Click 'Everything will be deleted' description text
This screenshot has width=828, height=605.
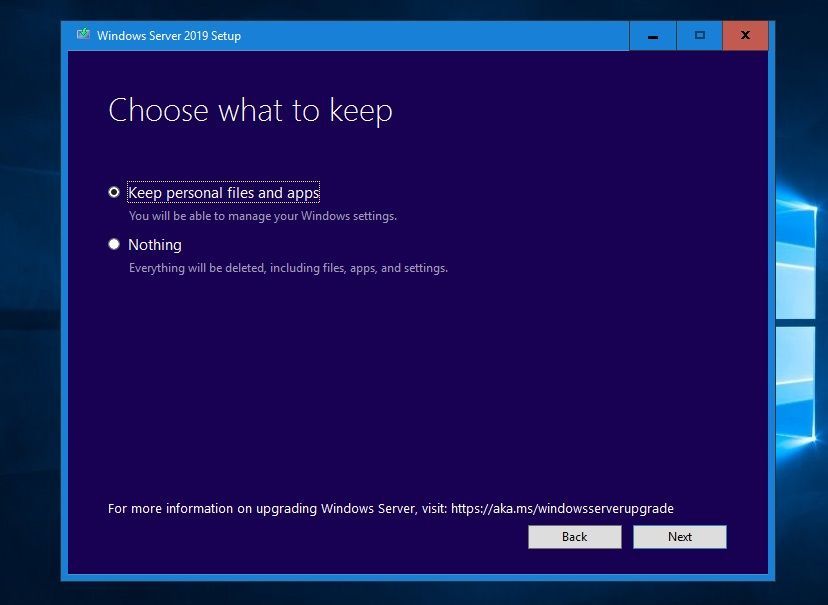[288, 268]
